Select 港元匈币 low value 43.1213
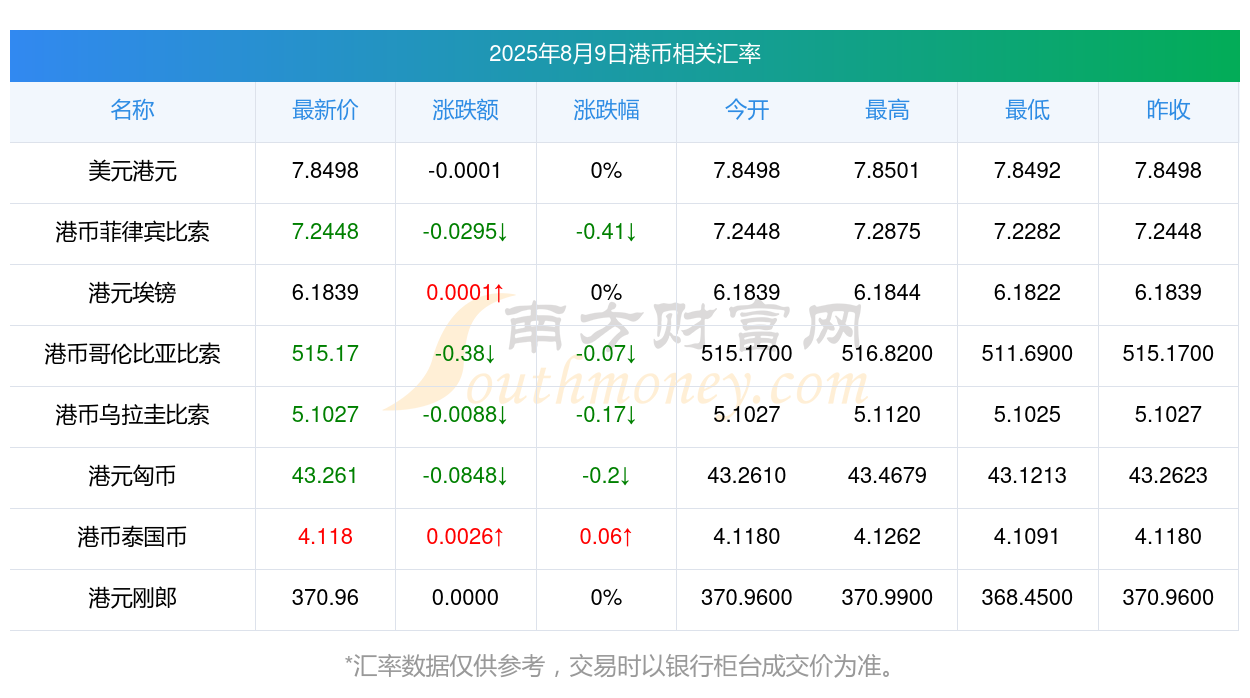The width and height of the screenshot is (1250, 698). (x=1027, y=476)
